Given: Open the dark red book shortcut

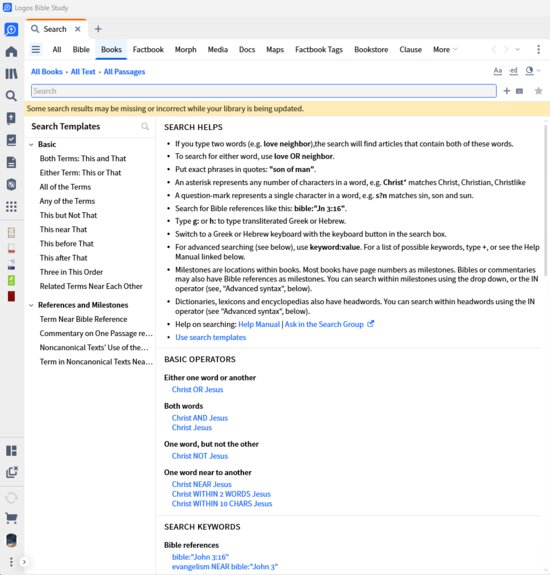Looking at the screenshot, I should 11,296.
